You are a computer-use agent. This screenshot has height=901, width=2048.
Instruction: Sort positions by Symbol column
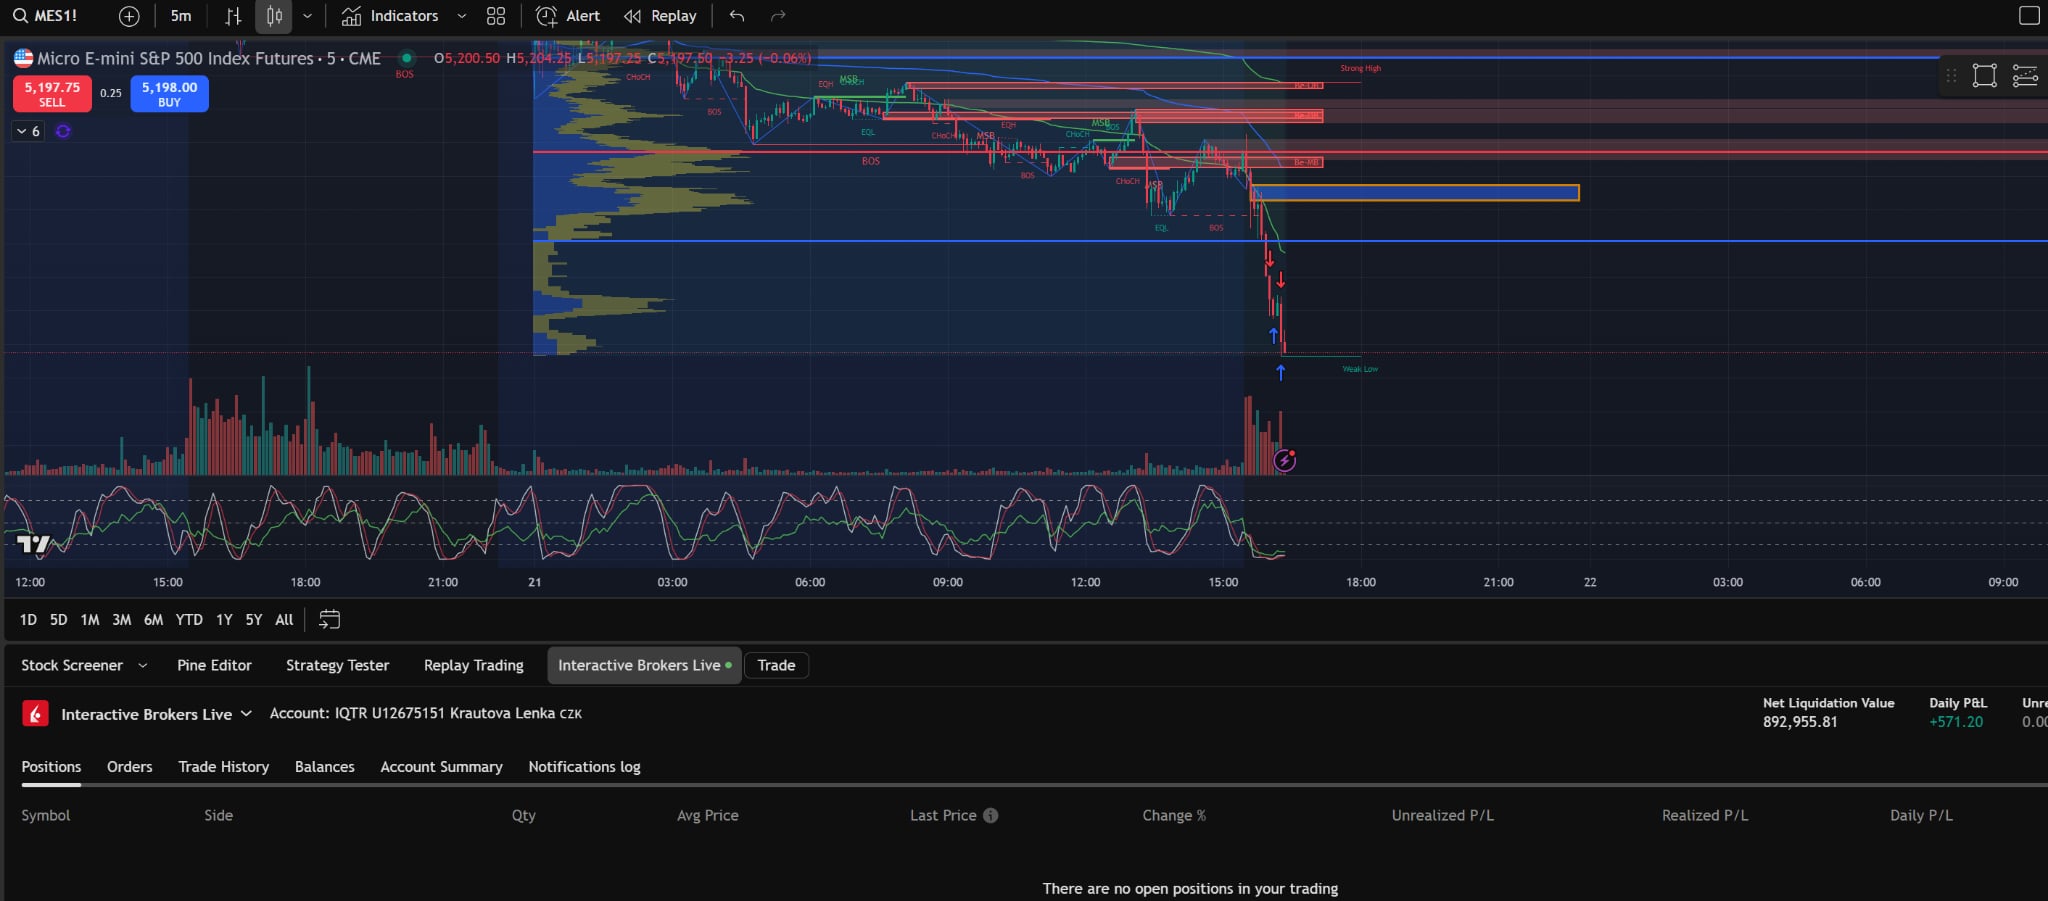(x=46, y=815)
